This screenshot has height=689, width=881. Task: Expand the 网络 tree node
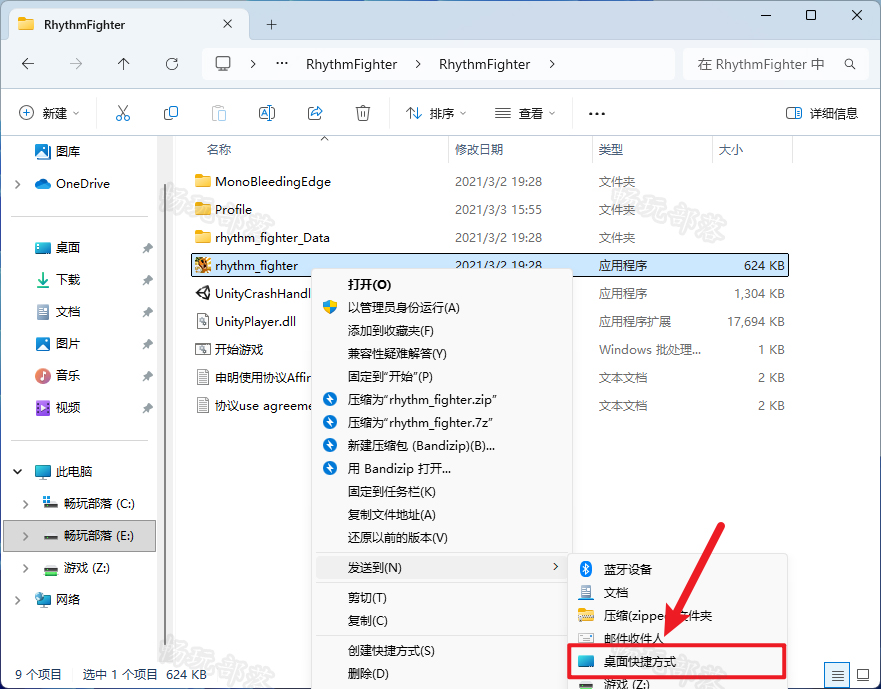point(18,600)
